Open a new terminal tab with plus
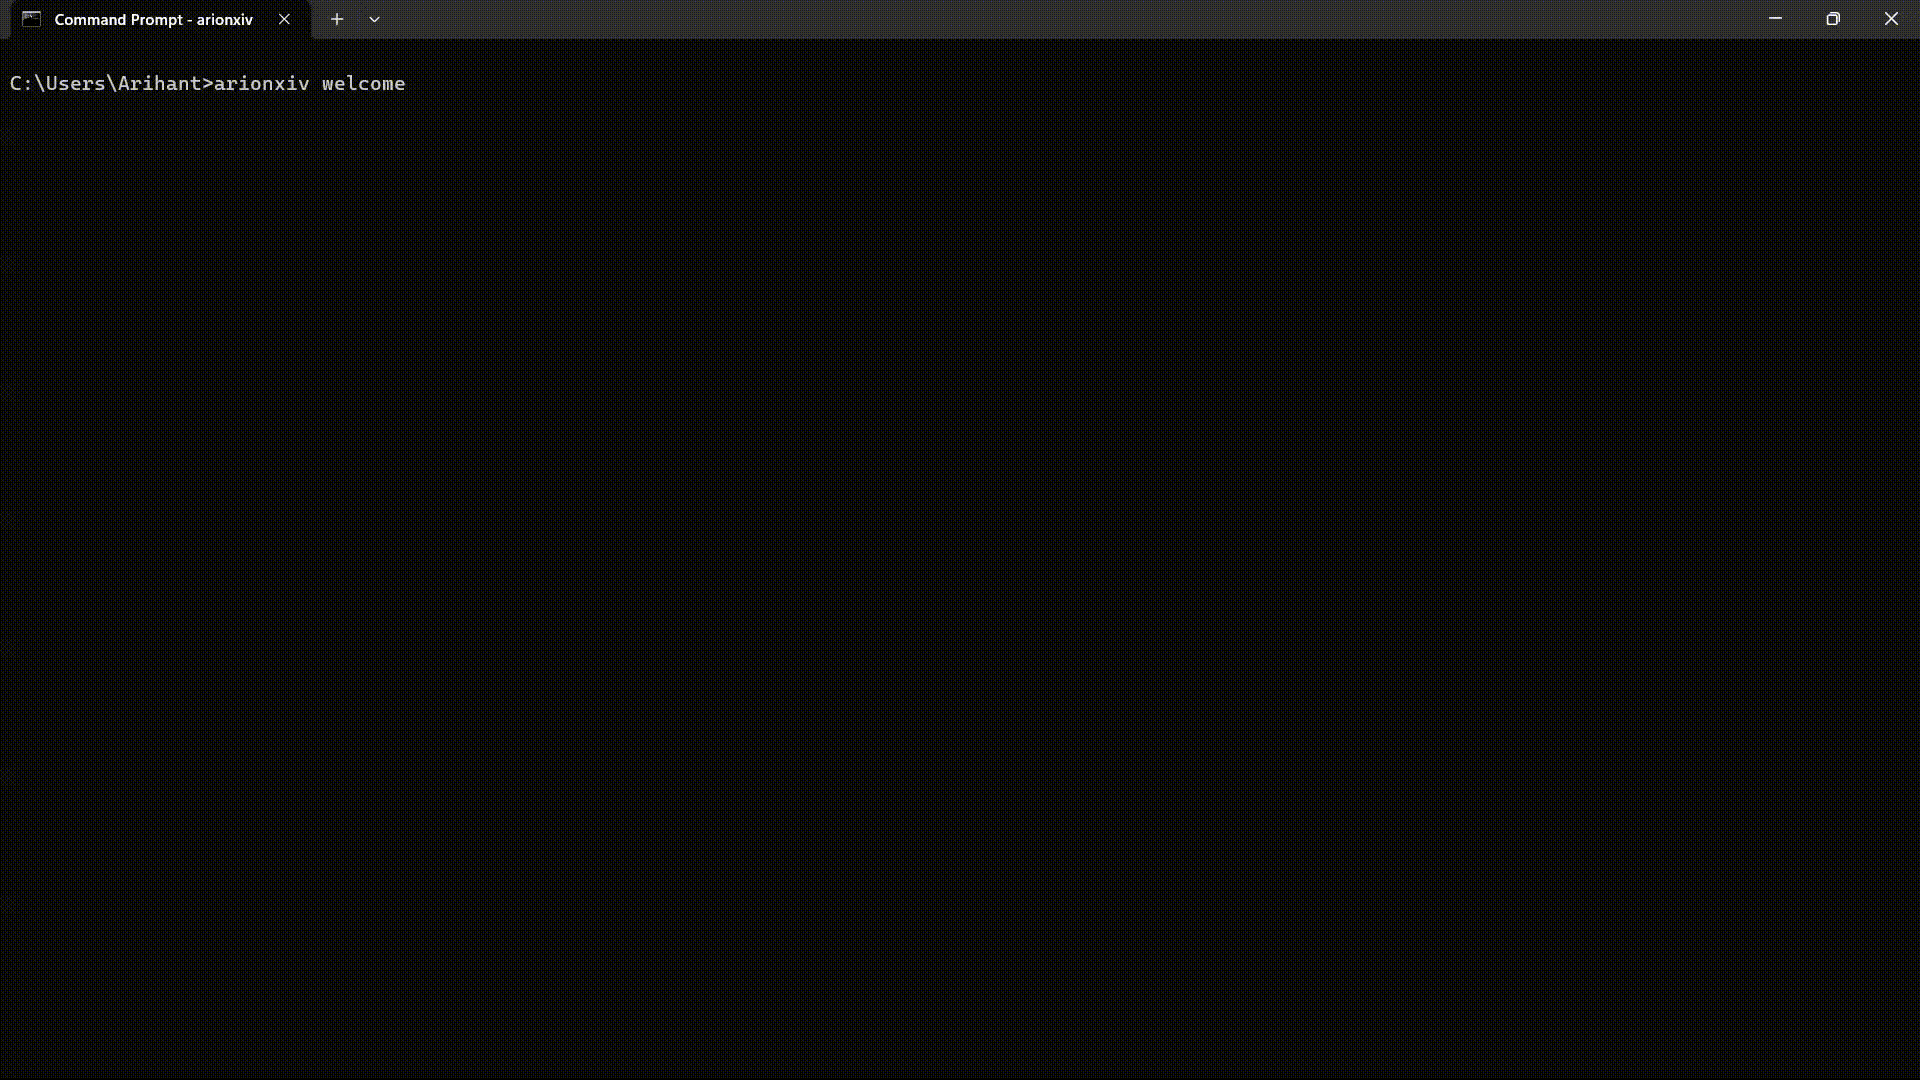Screen dimensions: 1920x1080 (337, 19)
